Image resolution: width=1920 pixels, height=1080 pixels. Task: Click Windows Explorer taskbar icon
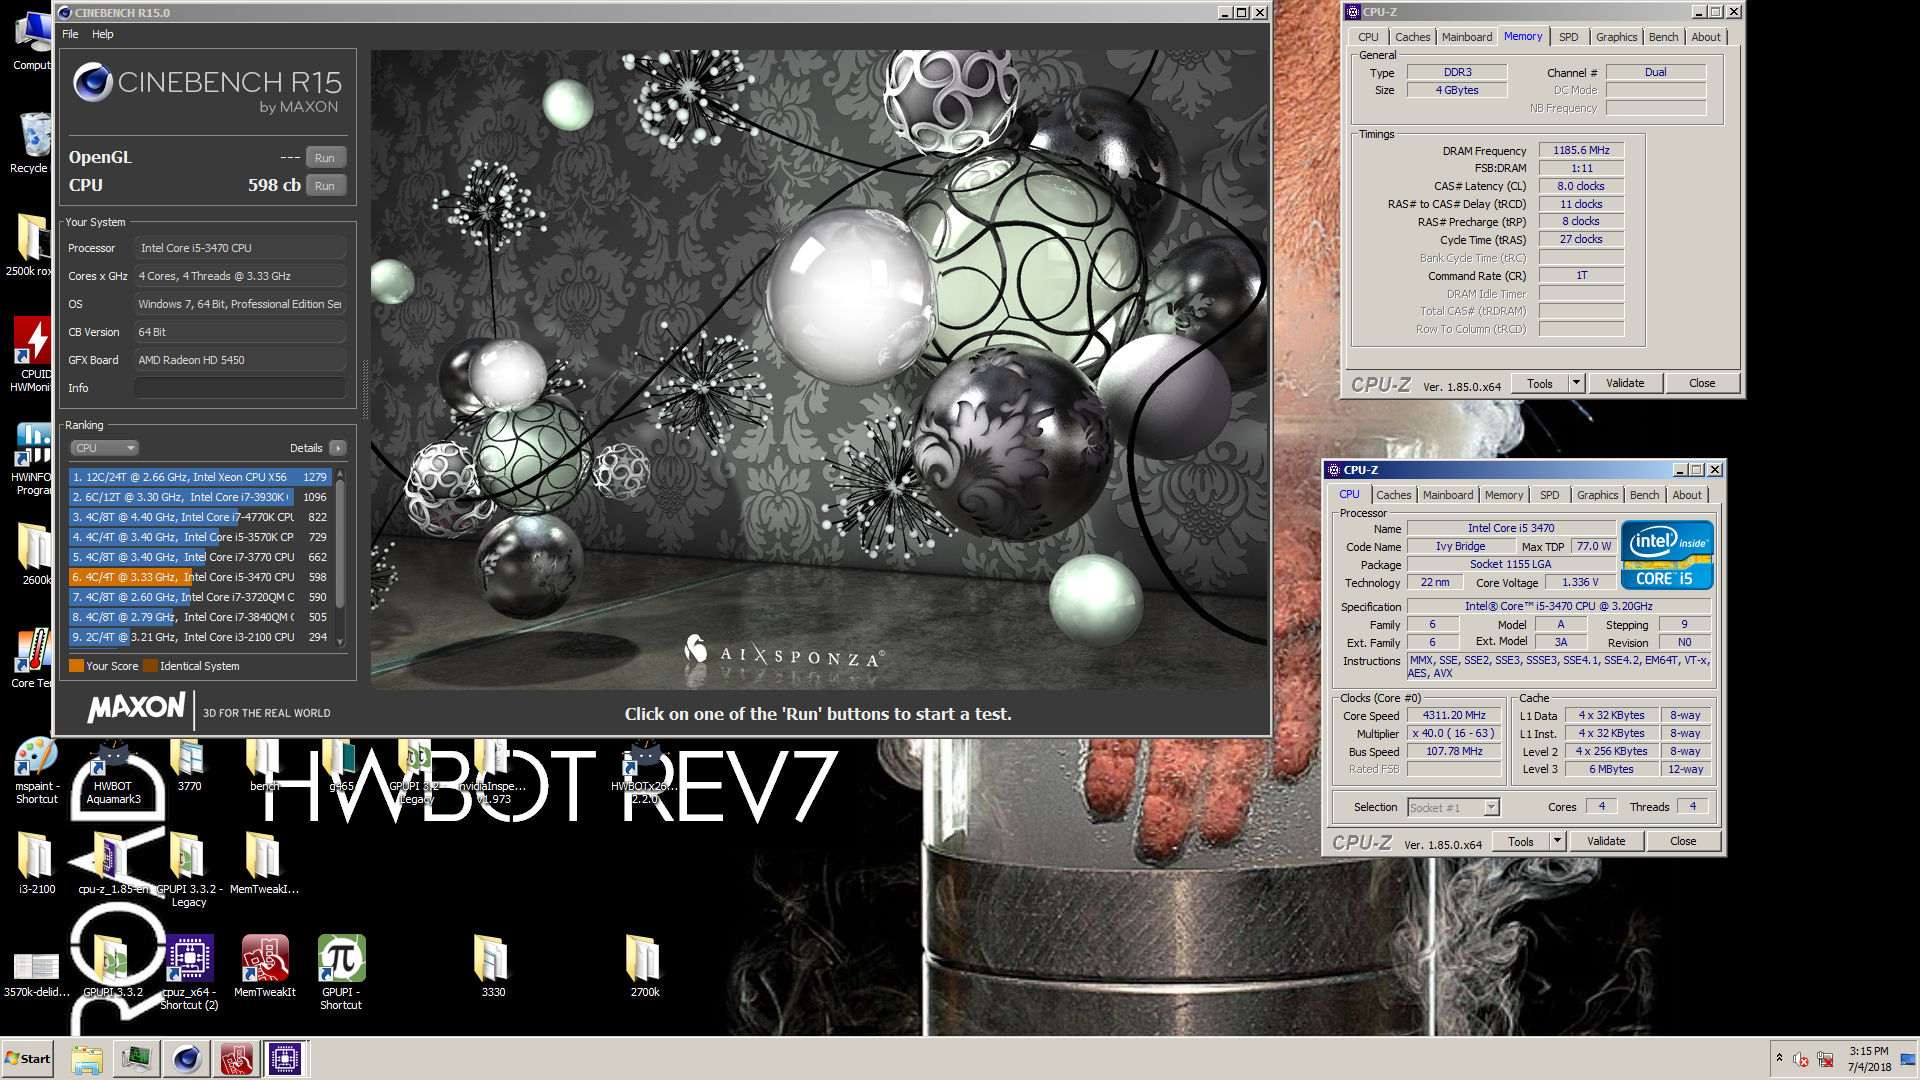(87, 1059)
